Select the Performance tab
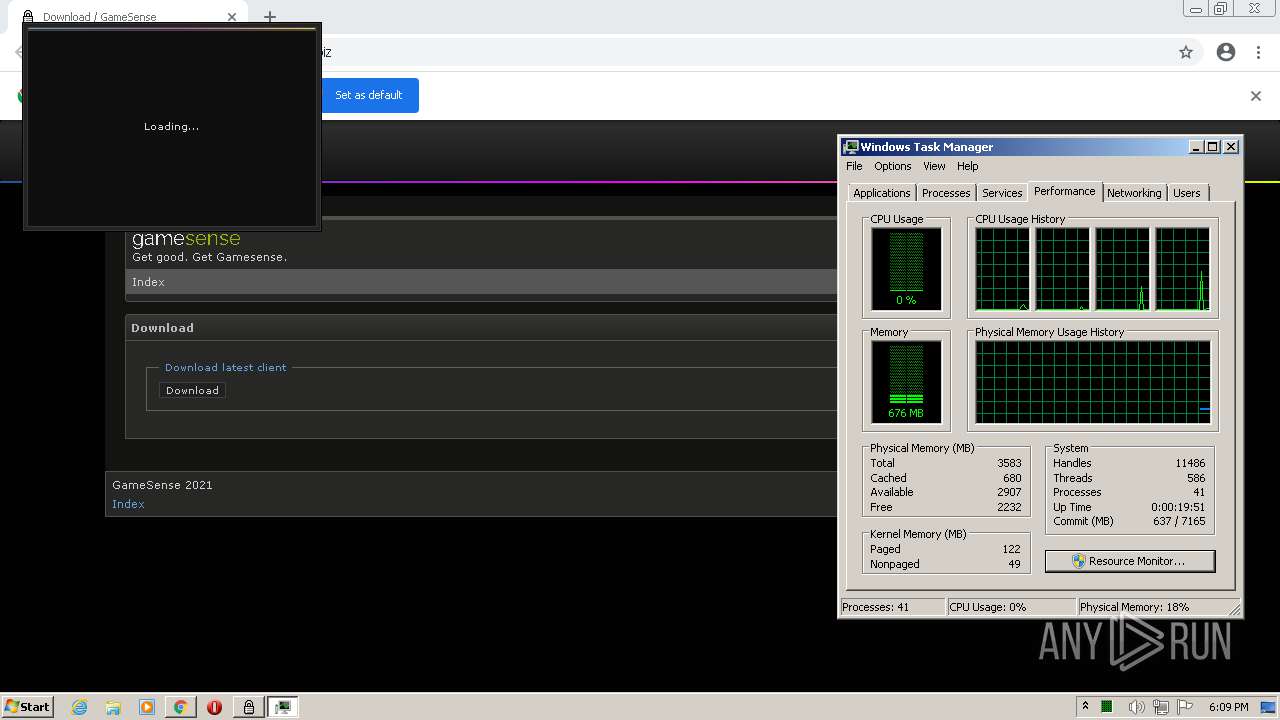This screenshot has height=720, width=1280. [1064, 191]
